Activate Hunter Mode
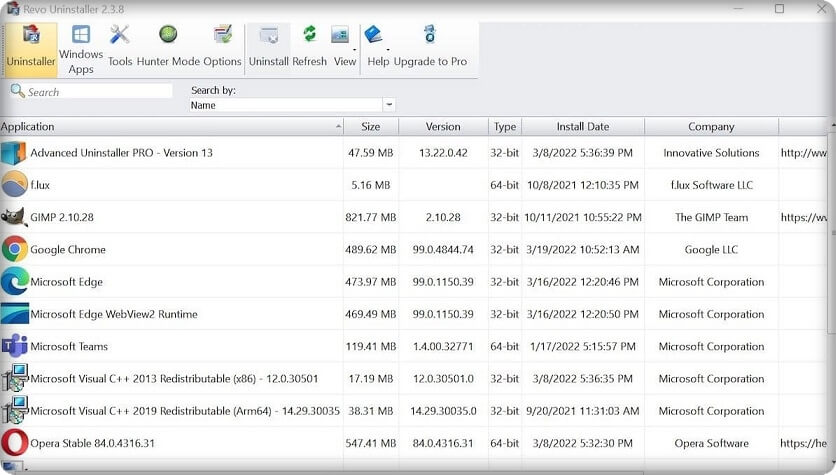 click(168, 47)
